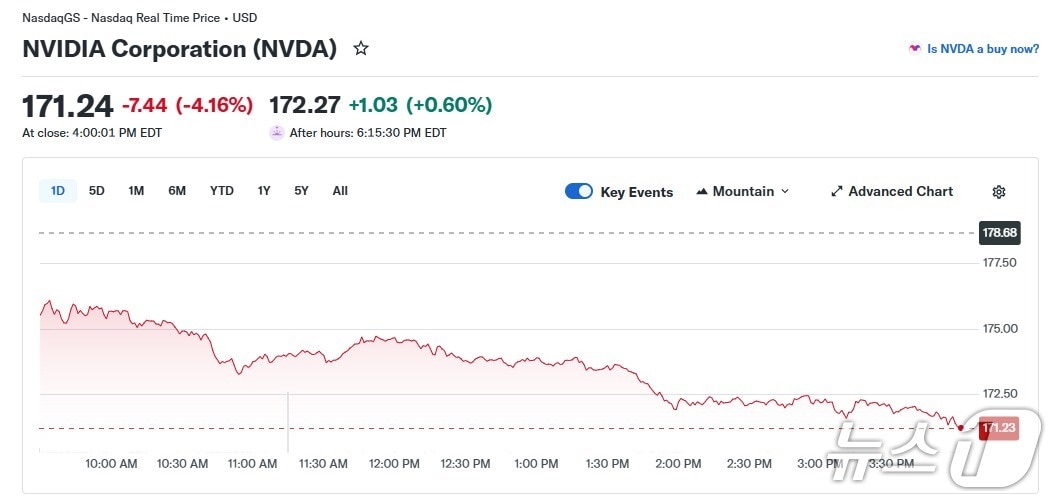Switch to the 5D time range
Screen dimensions: 1058x504
point(97,191)
